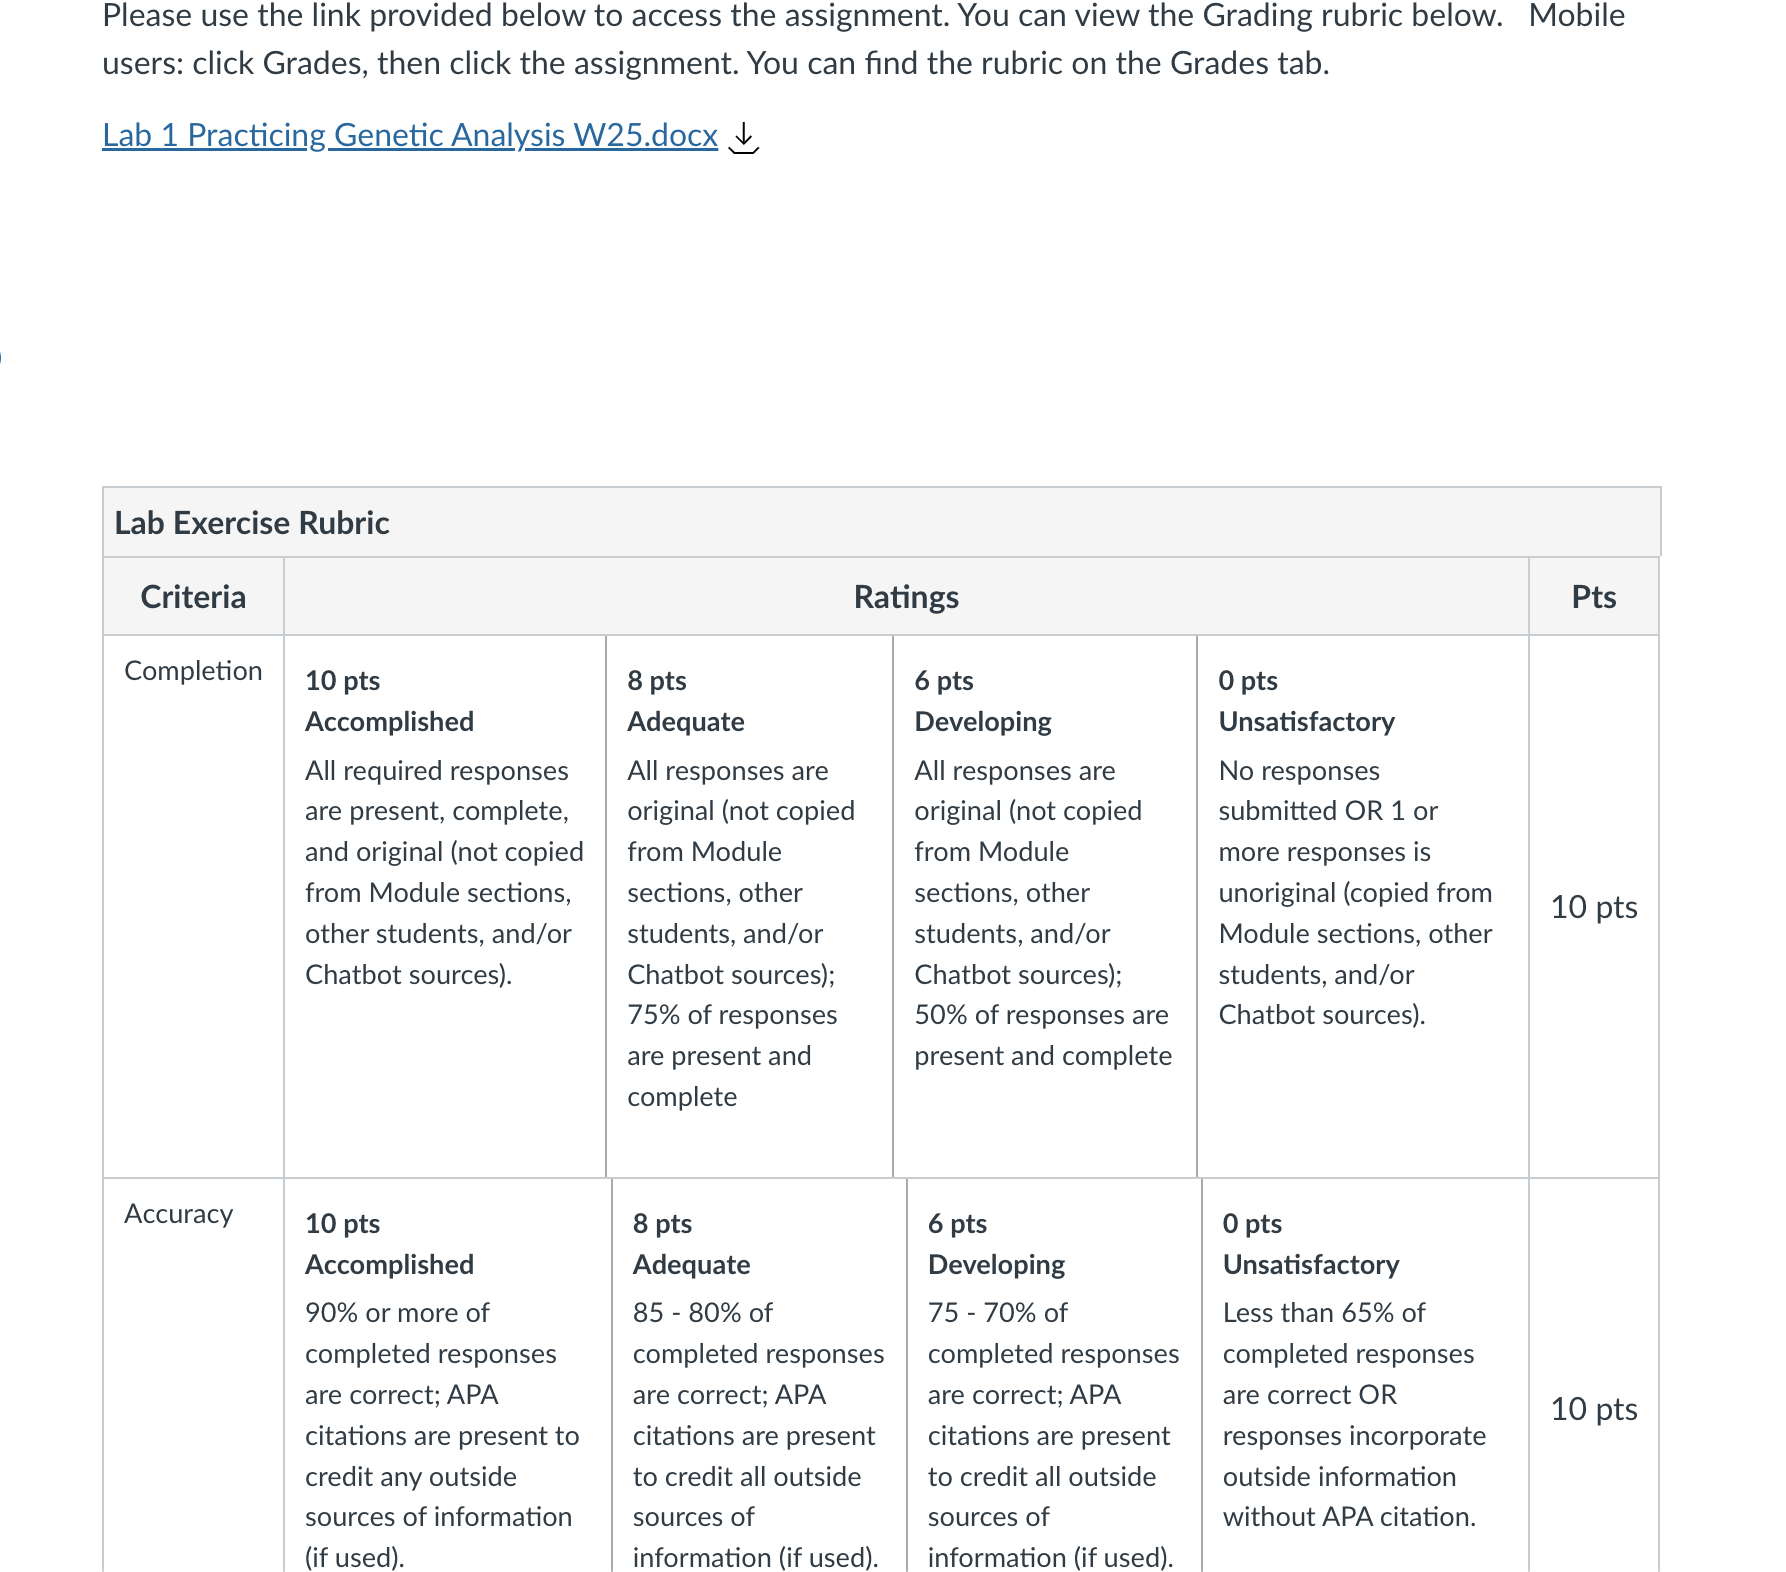Image resolution: width=1786 pixels, height=1572 pixels.
Task: Click the Completion 8 pts Adequate rating
Action: (x=750, y=906)
